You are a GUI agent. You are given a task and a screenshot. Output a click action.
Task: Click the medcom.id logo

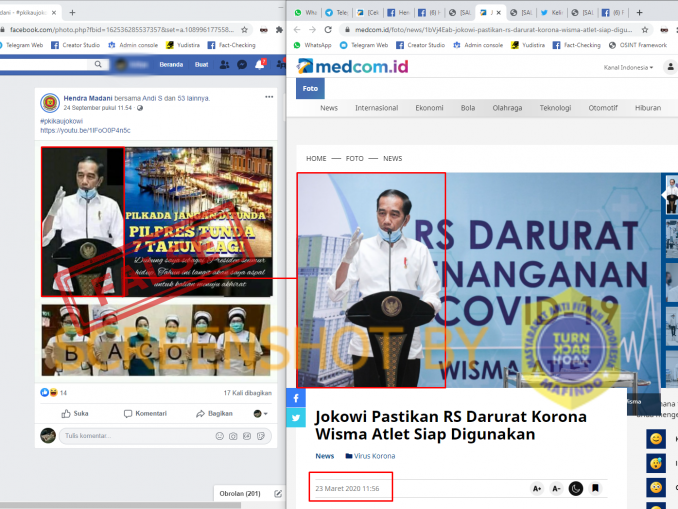point(352,66)
